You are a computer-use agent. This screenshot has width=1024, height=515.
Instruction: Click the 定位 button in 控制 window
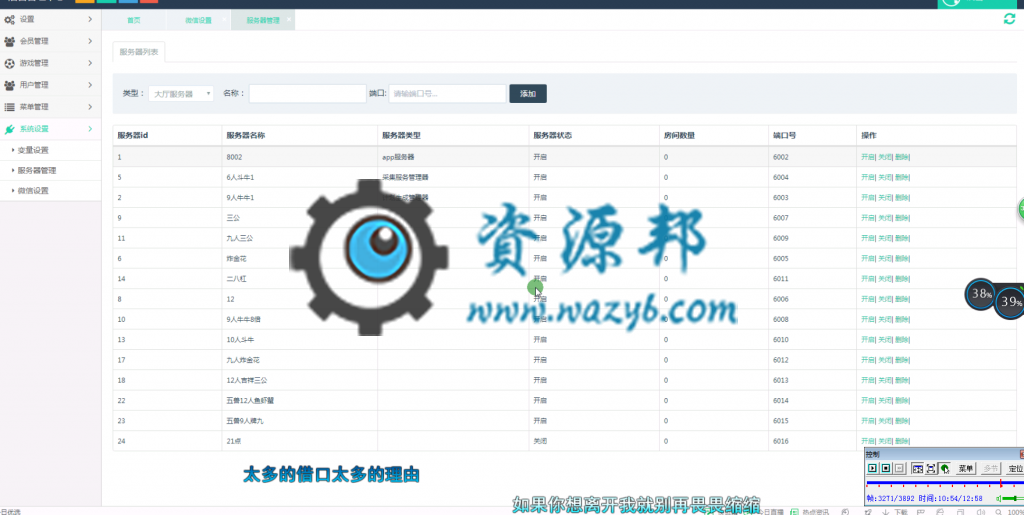click(x=1014, y=469)
